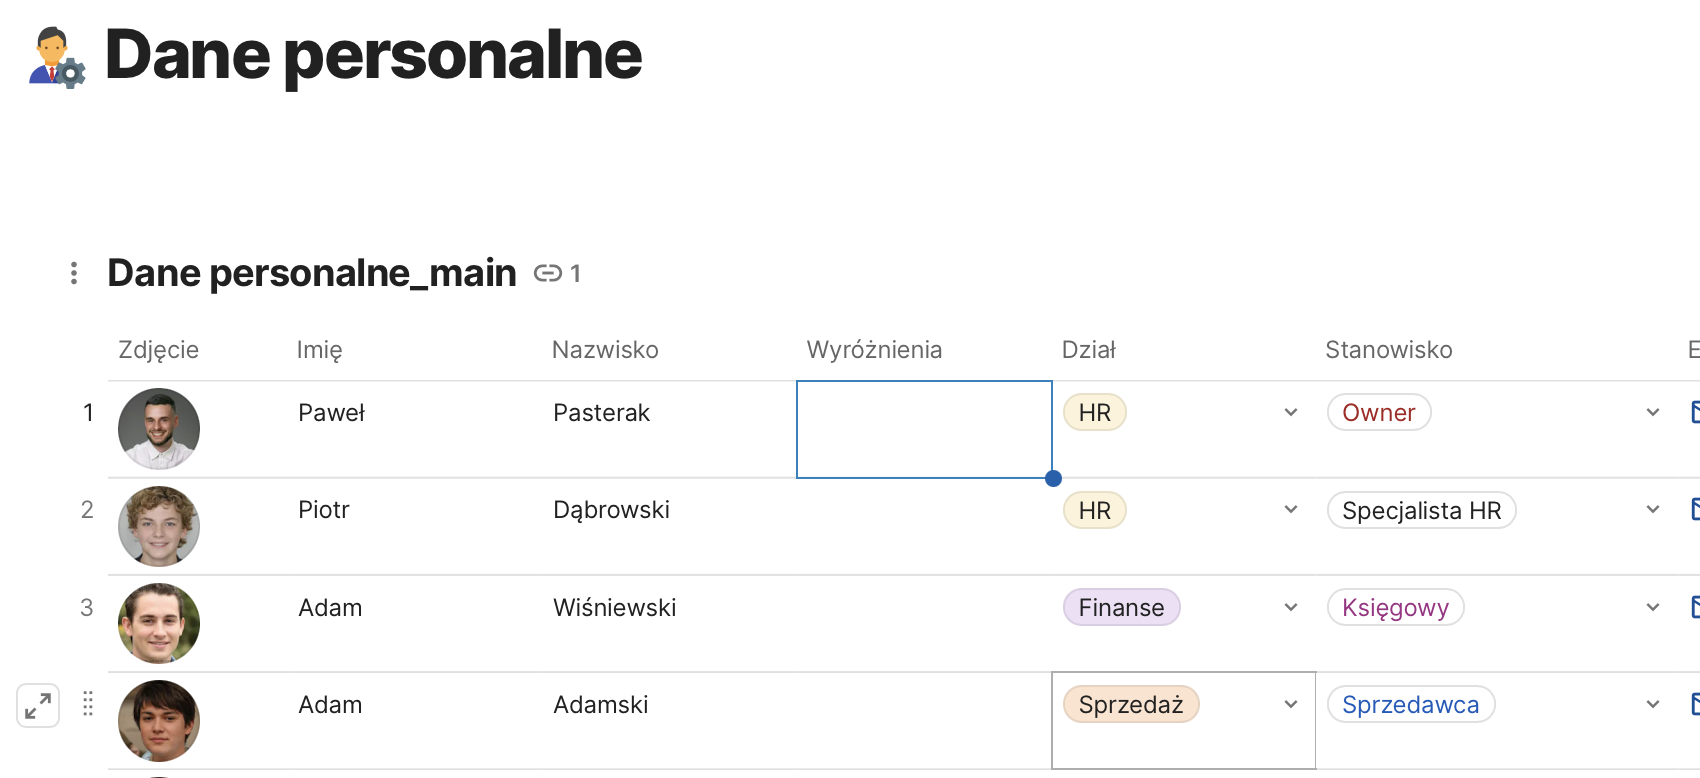Open Dział dropdown showing Finanse
1700x778 pixels.
tap(1291, 607)
